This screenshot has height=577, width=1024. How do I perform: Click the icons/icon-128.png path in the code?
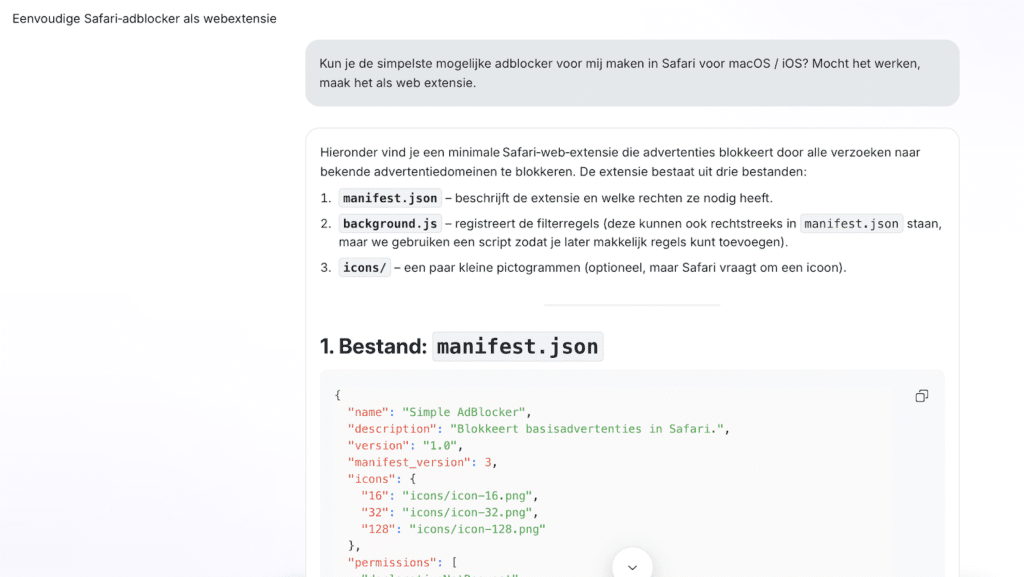475,528
